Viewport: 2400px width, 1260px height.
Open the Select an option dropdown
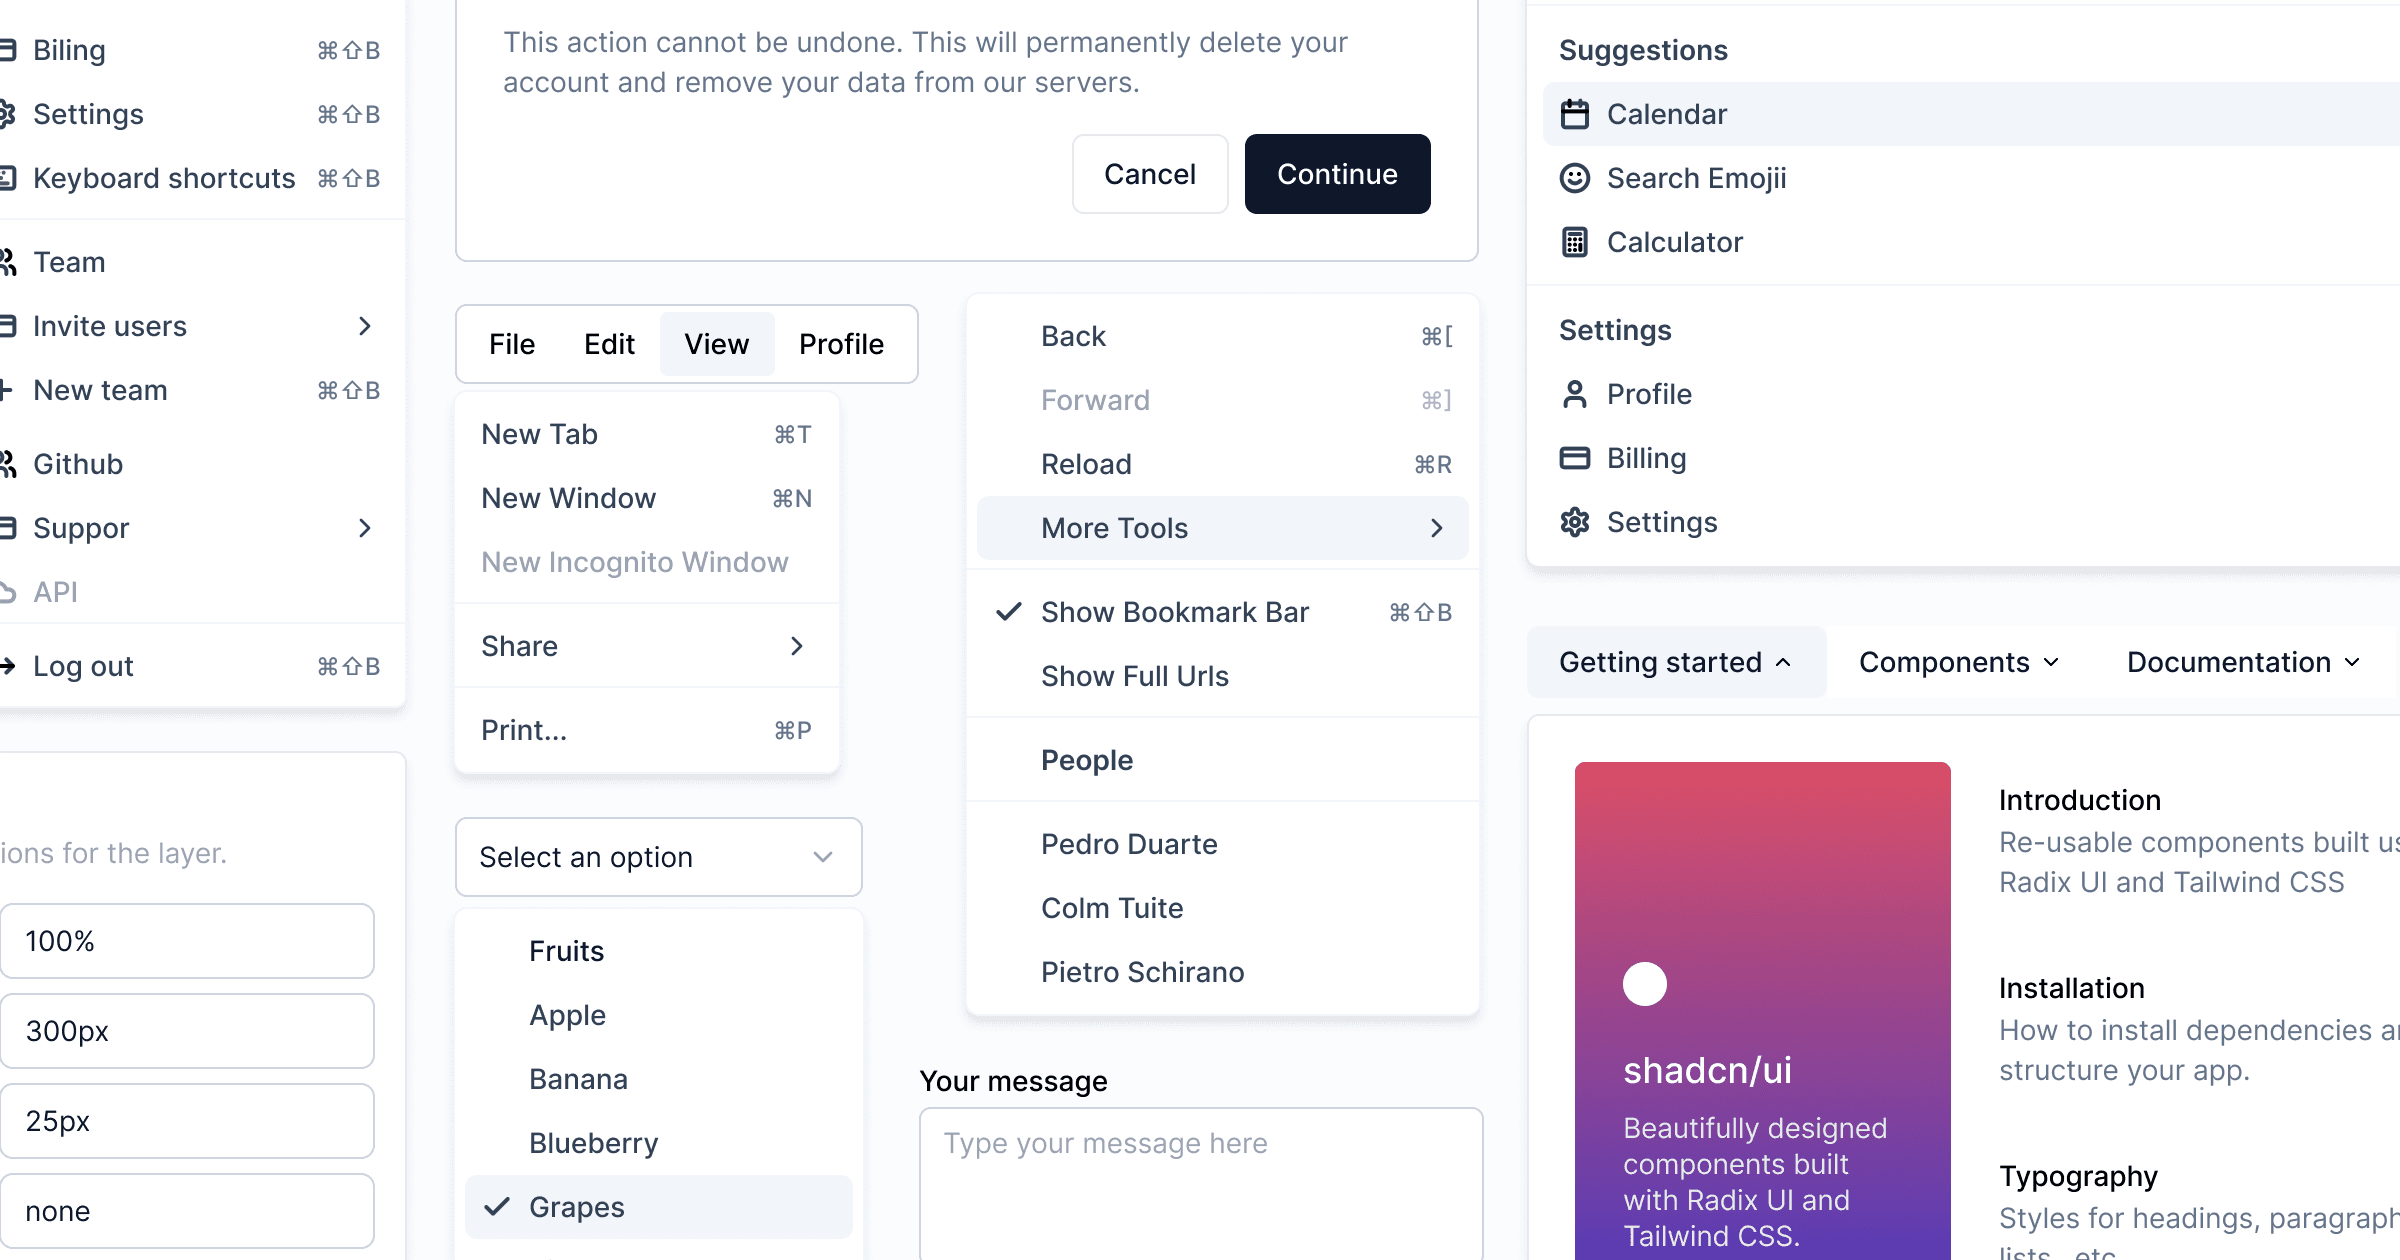point(658,857)
